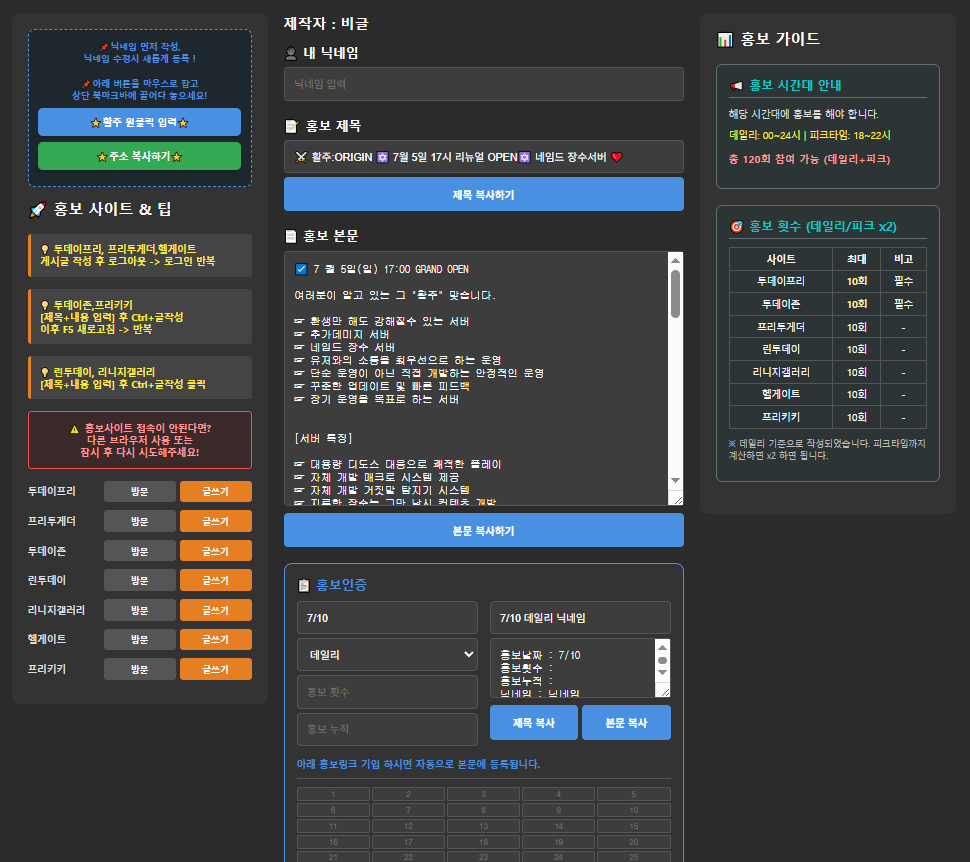Click the chart icon beside 홍보 가이드

[724, 40]
